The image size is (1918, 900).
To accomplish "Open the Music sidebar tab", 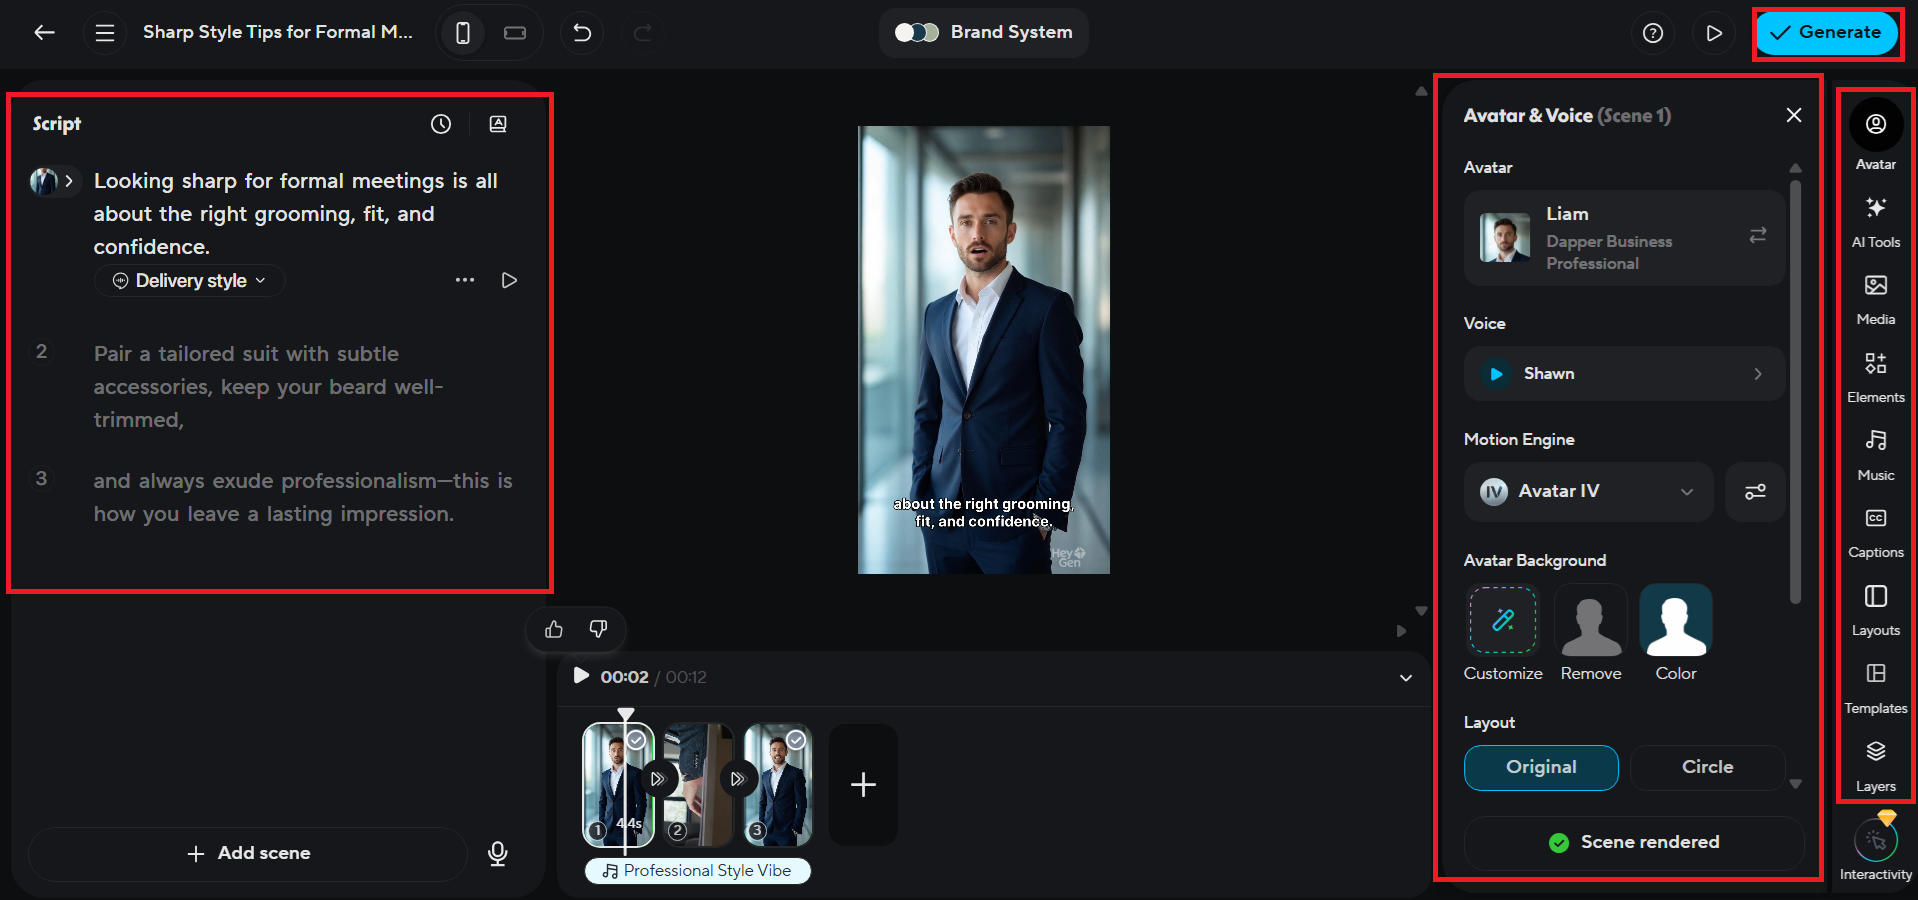I will coord(1876,455).
